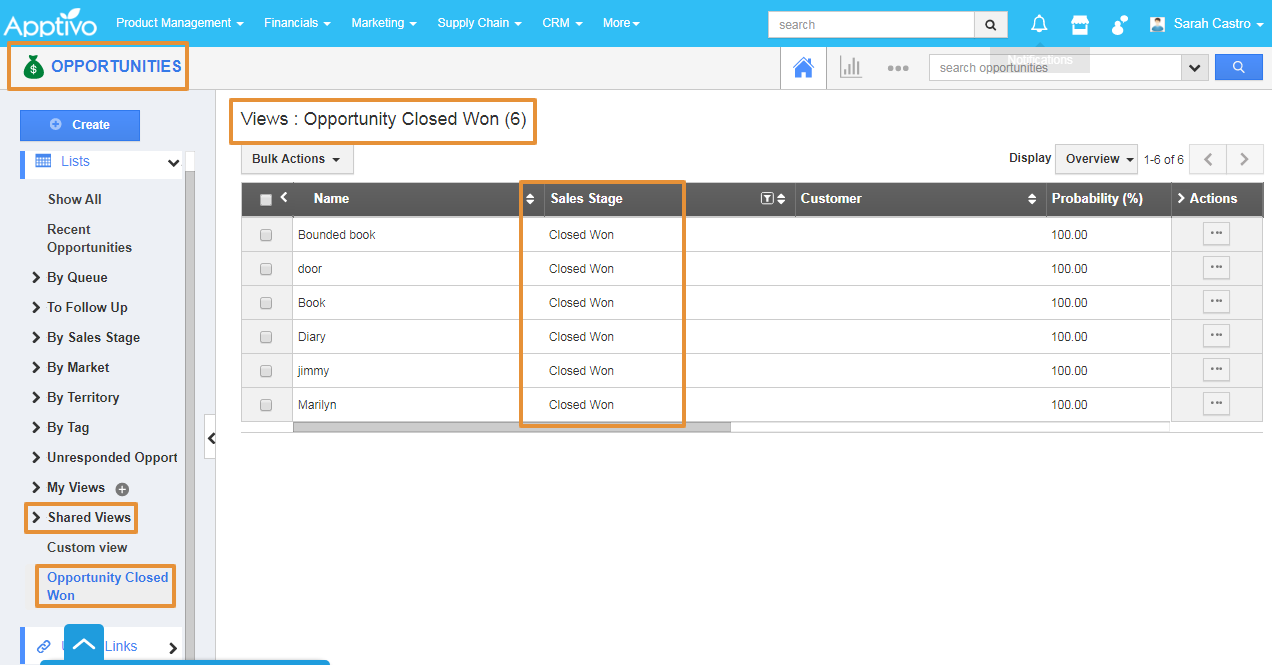Open the app store icon in header
The width and height of the screenshot is (1272, 665).
(1080, 24)
